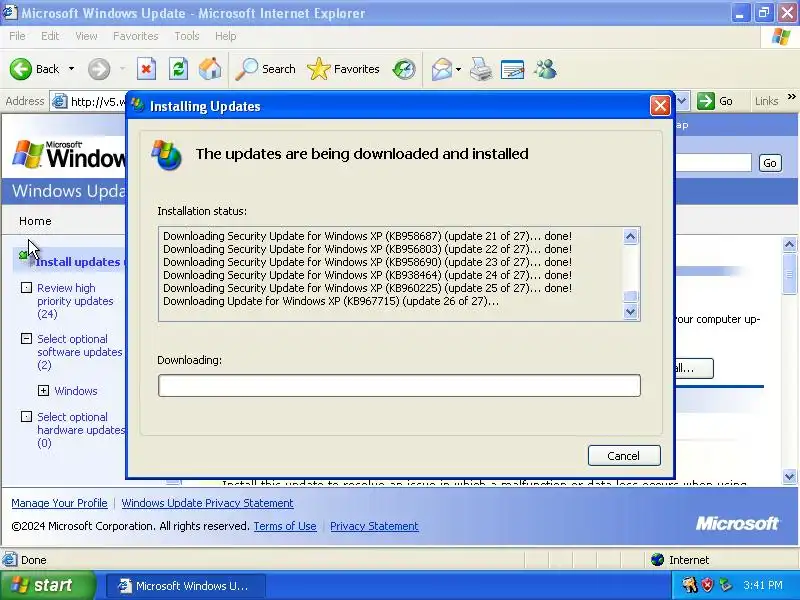Open the View menu
800x600 pixels.
tap(86, 36)
